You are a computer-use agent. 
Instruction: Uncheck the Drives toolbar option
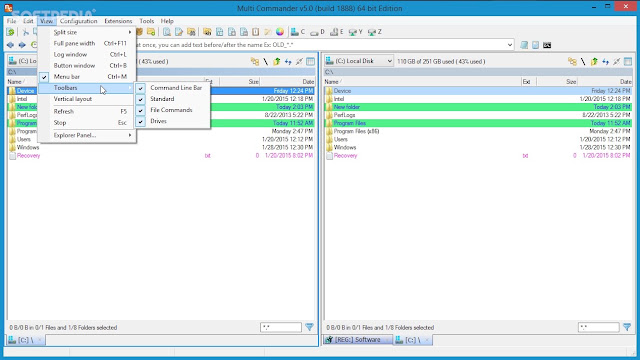pos(172,121)
